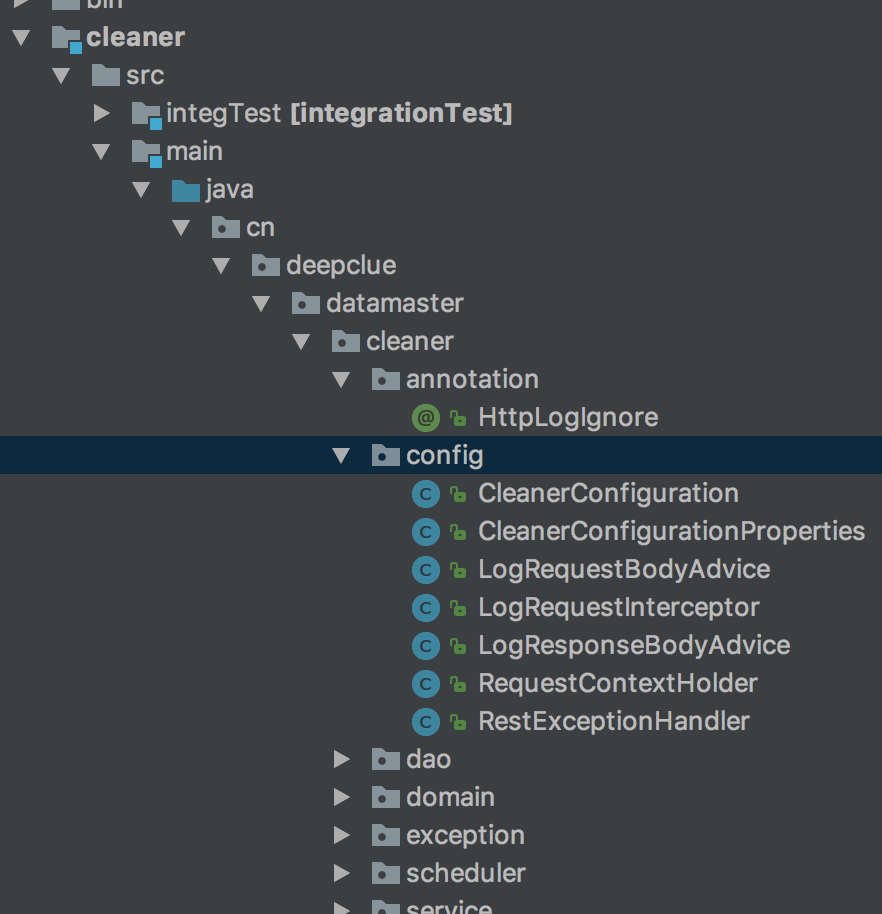Collapse the annotation package arrow
The image size is (882, 914).
pos(341,380)
